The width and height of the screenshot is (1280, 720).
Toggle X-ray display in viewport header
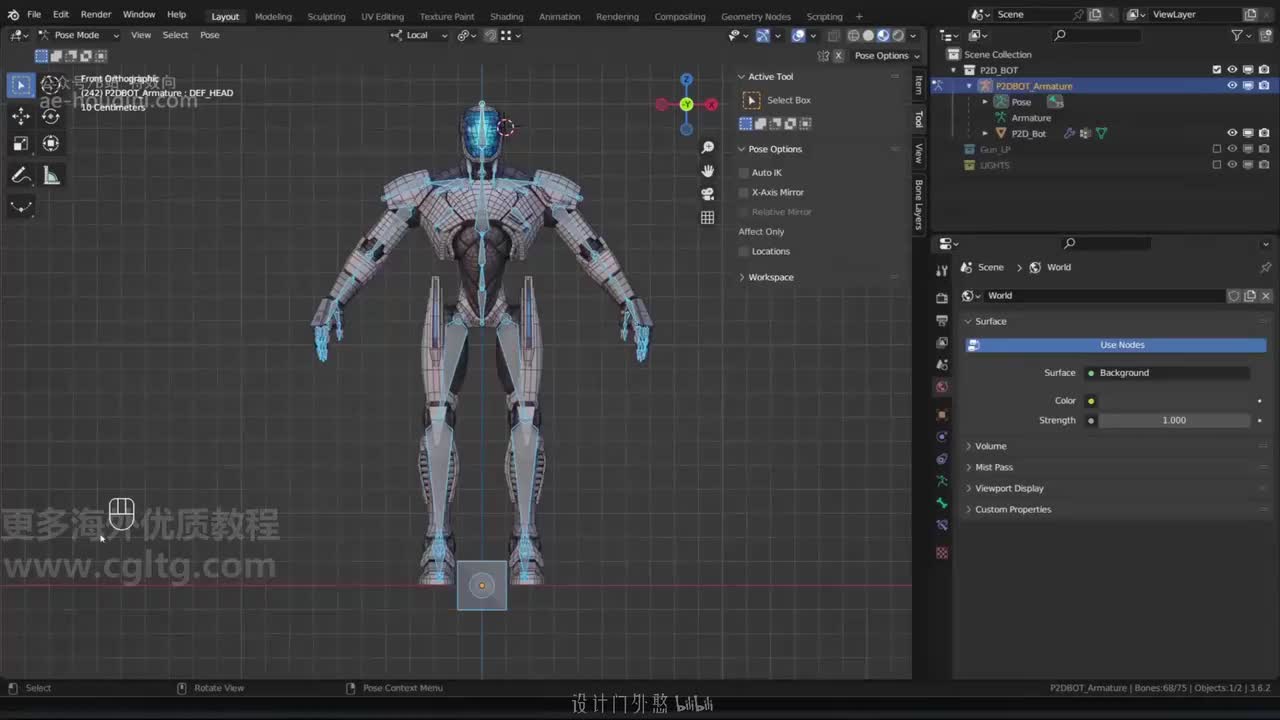click(834, 35)
